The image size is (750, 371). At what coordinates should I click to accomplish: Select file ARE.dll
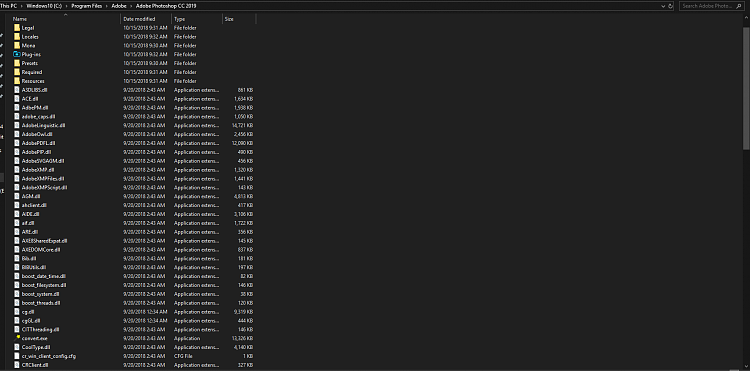pos(30,231)
